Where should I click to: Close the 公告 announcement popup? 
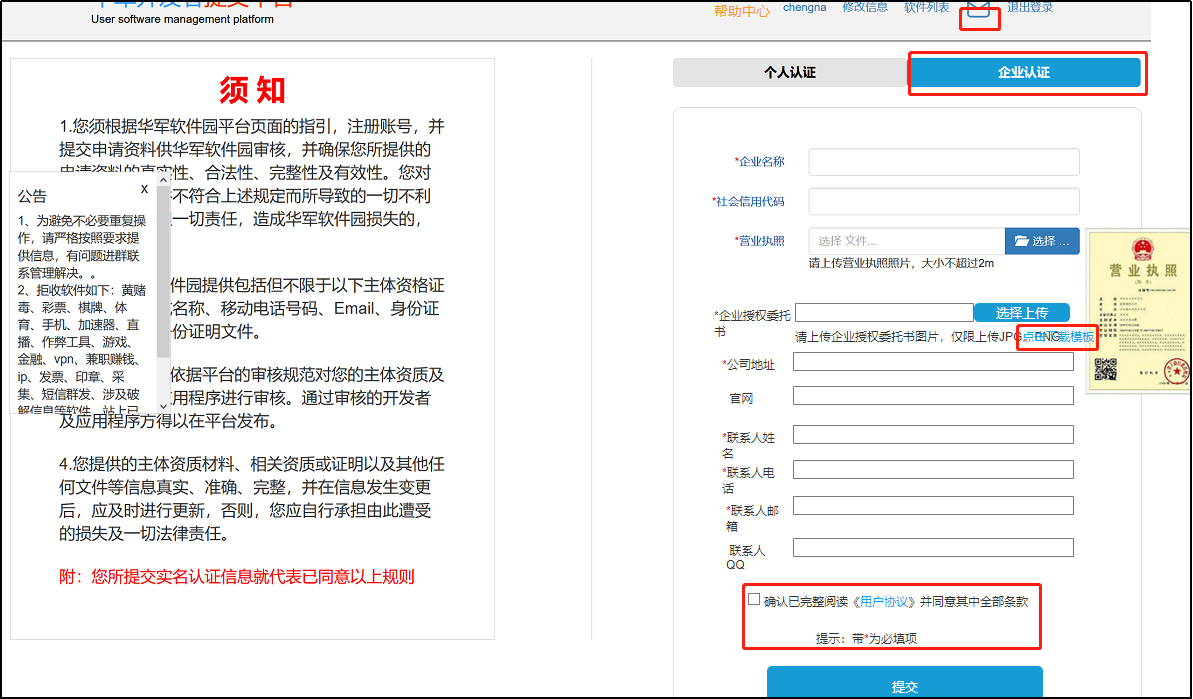click(x=144, y=188)
